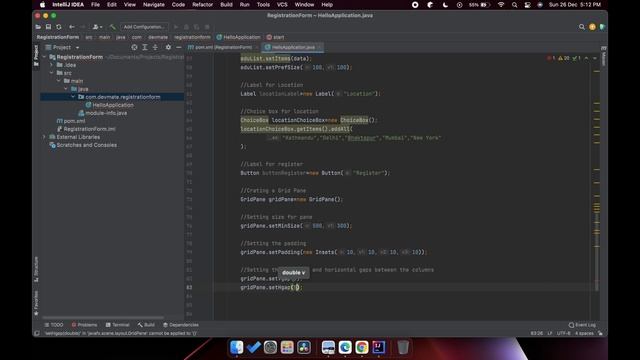The height and width of the screenshot is (360, 640).
Task: Click the teal plugin icon top-right
Action: coord(602,27)
